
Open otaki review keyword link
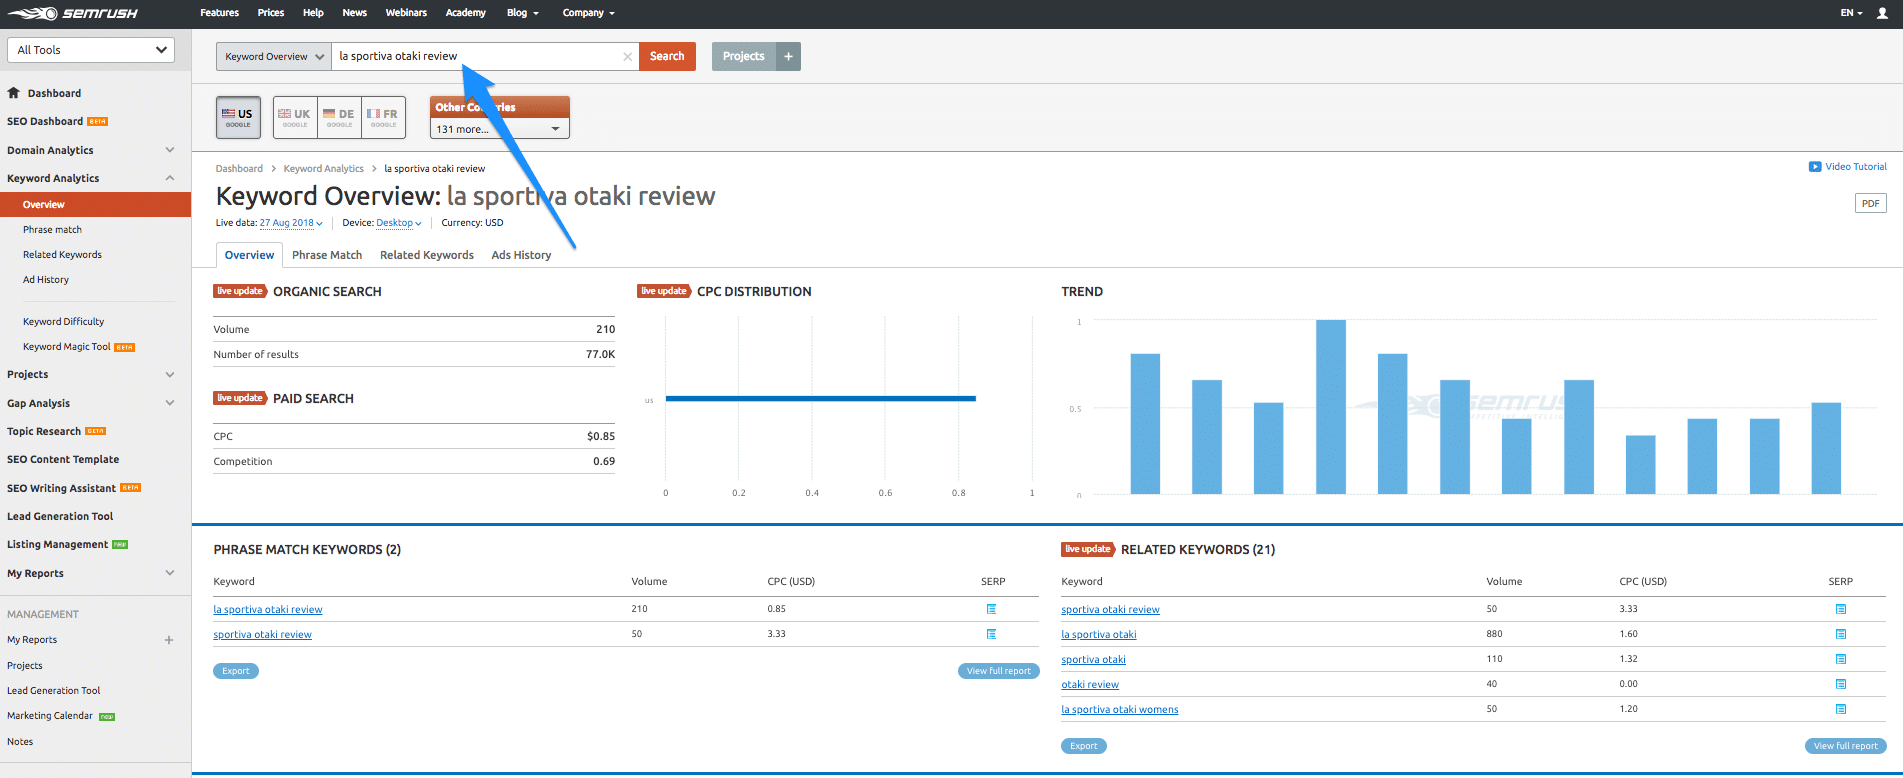pos(1090,685)
